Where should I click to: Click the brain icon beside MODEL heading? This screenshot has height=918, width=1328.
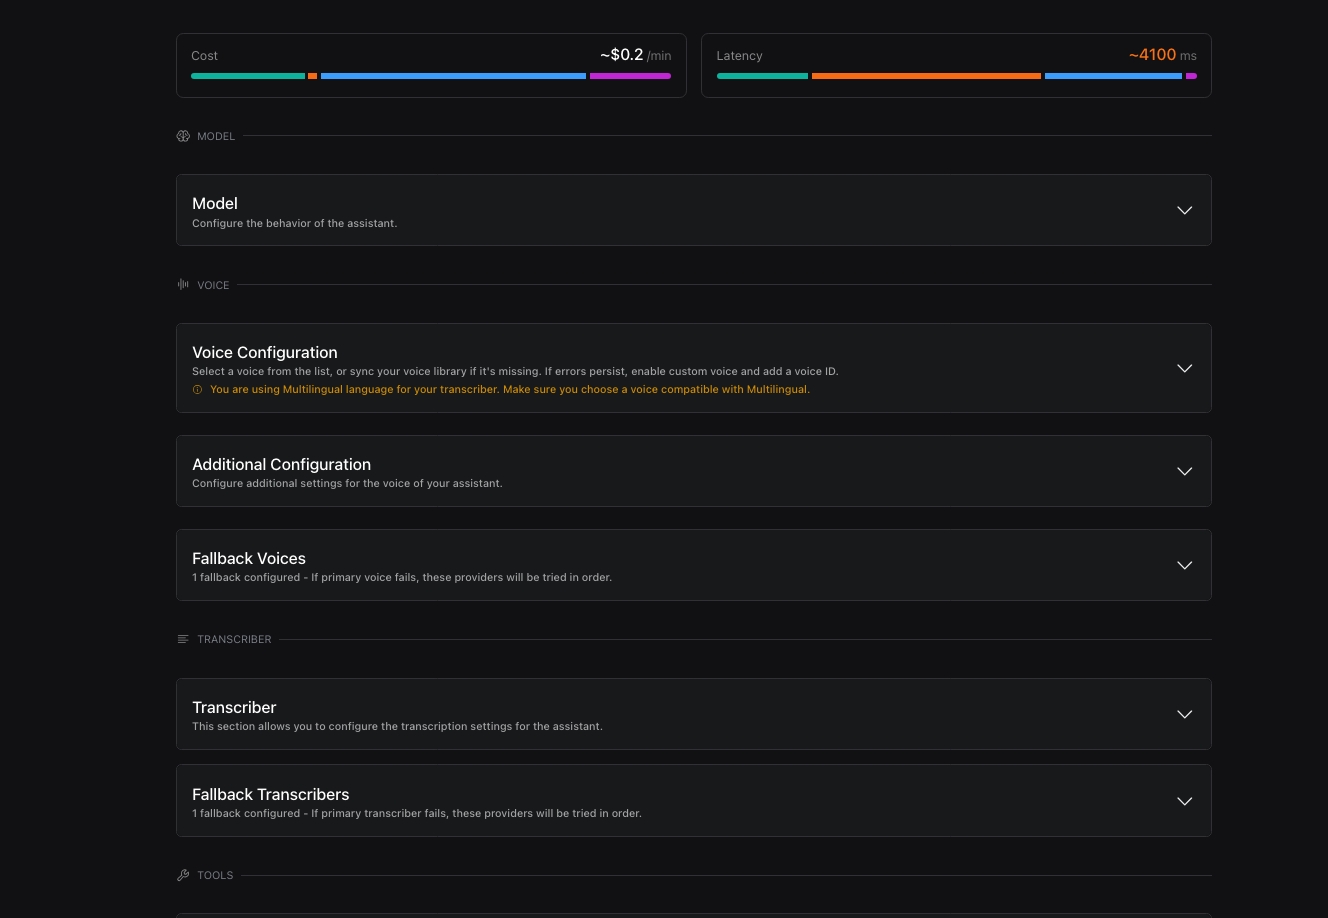pyautogui.click(x=183, y=136)
